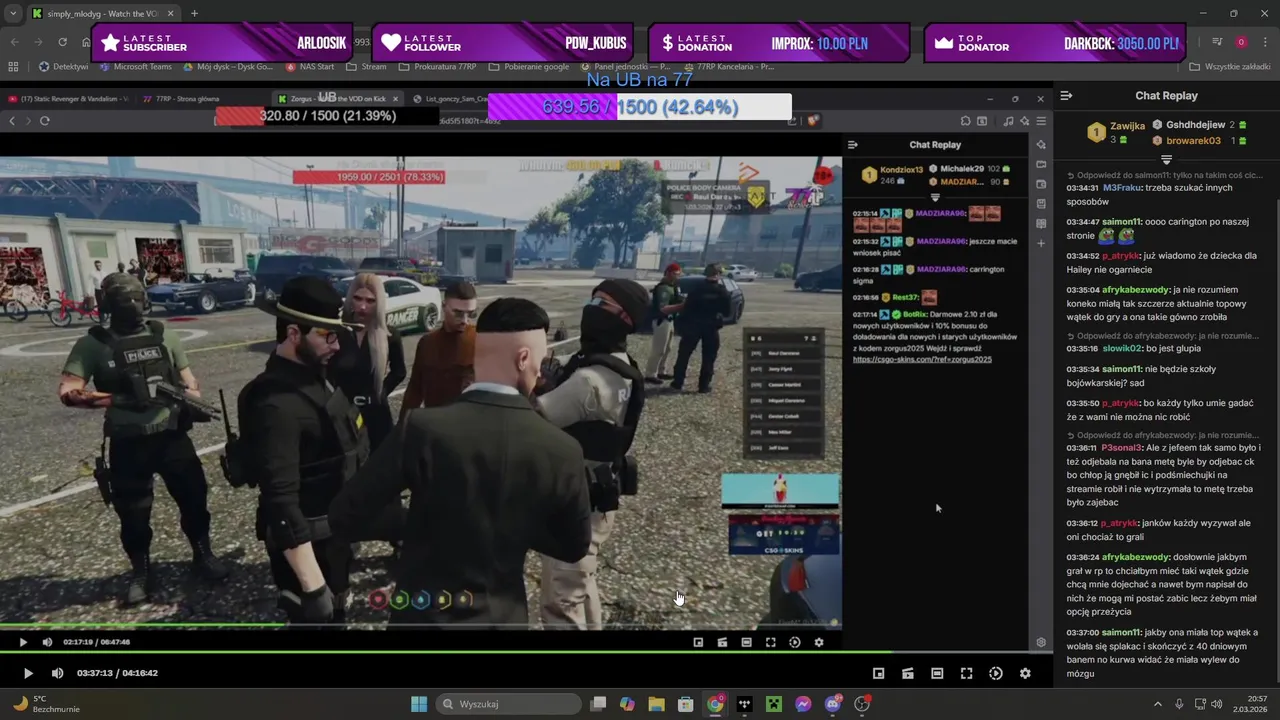Open OBS Studio from the taskbar
The width and height of the screenshot is (1280, 720).
(x=862, y=704)
